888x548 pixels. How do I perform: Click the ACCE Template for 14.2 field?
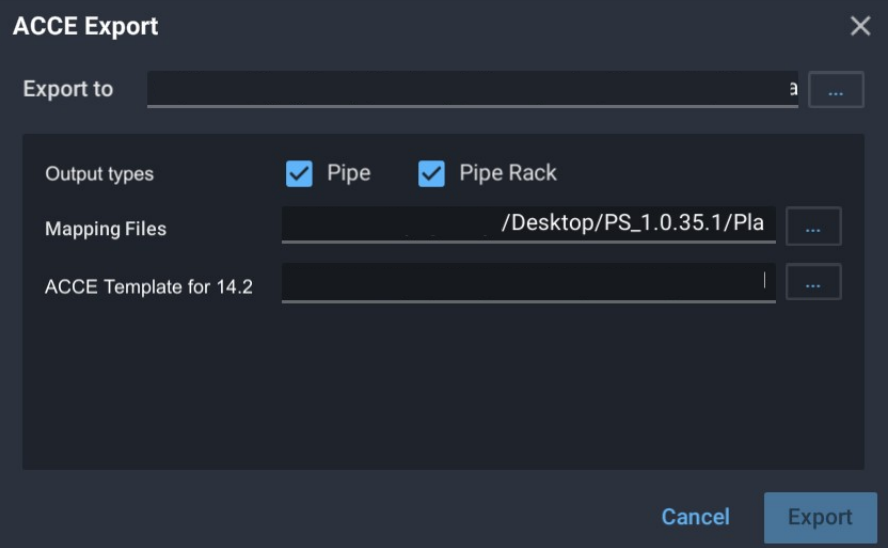(x=528, y=282)
